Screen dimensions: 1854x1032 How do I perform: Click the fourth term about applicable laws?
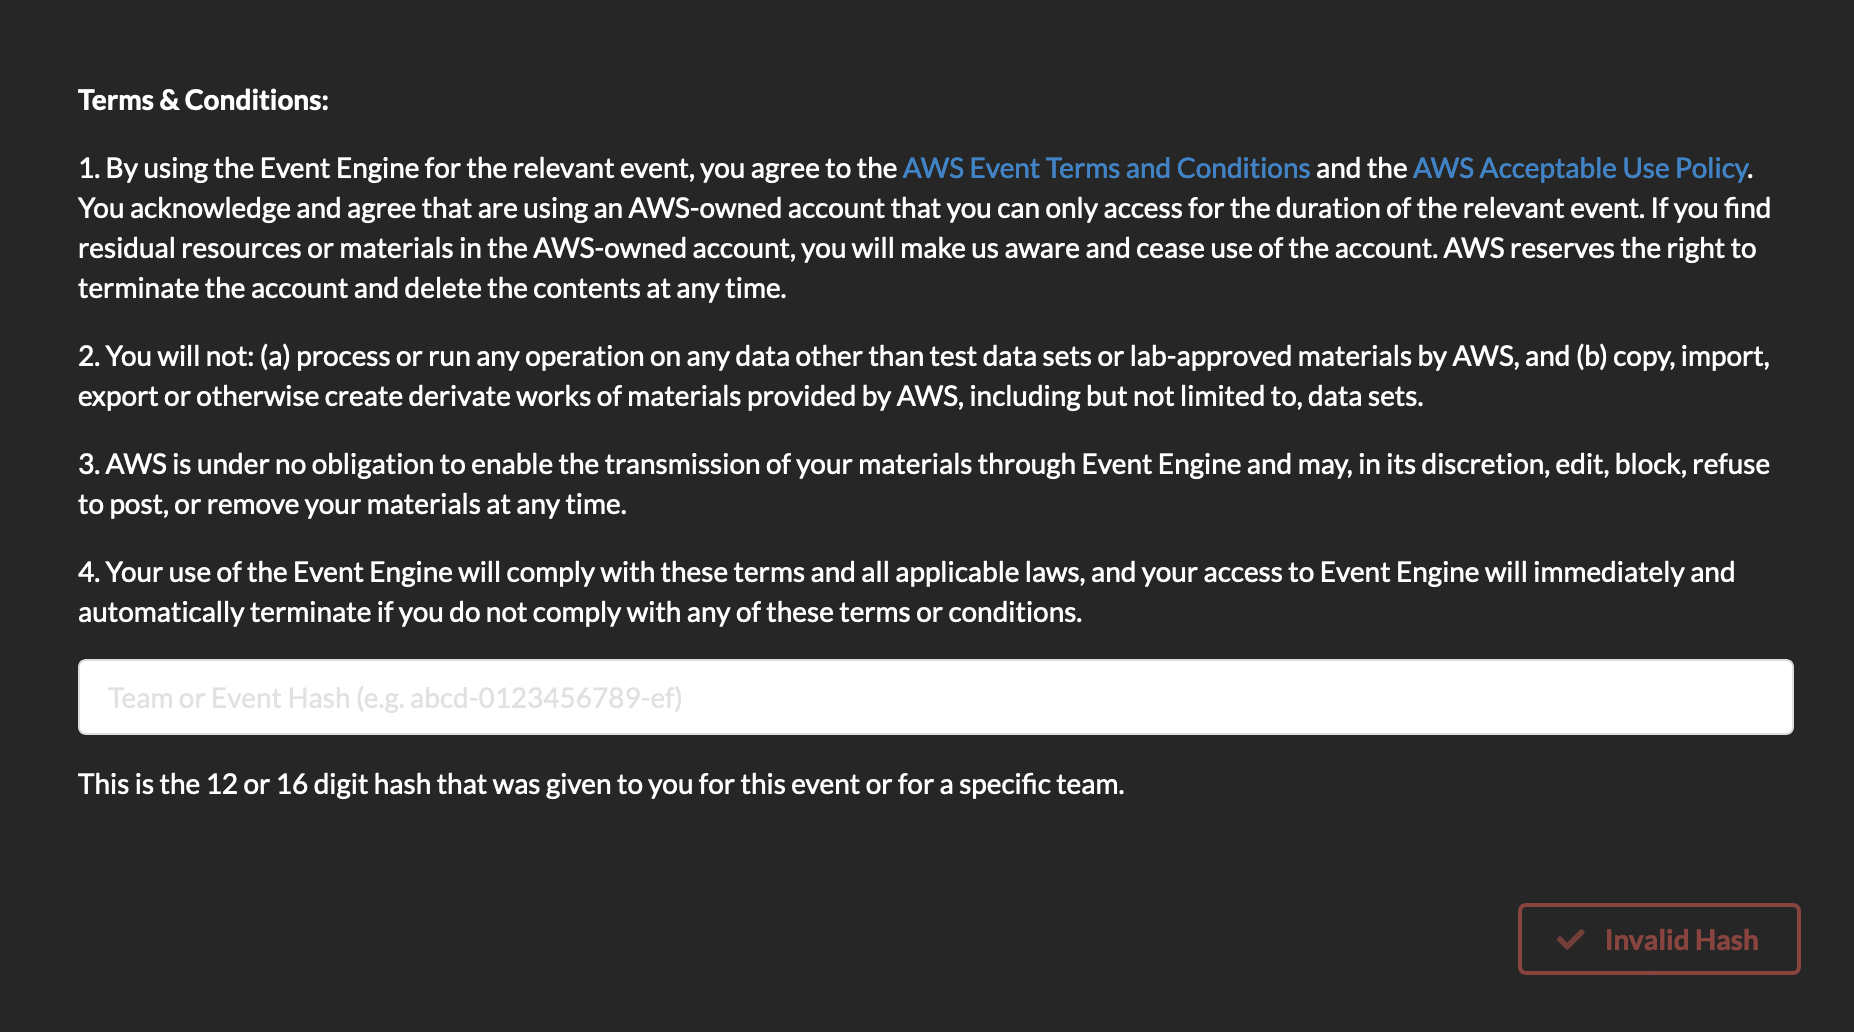906,592
